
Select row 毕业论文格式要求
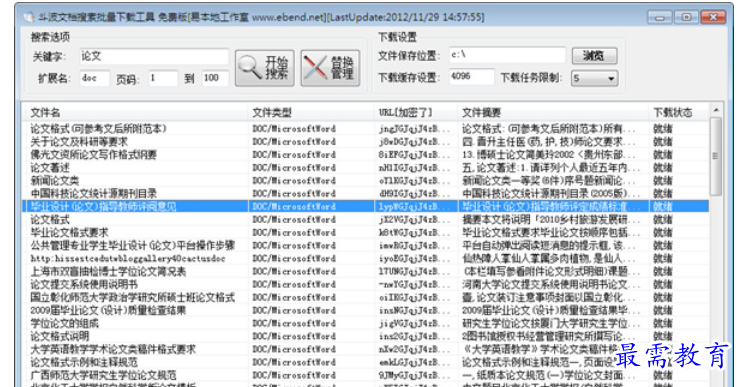pyautogui.click(x=366, y=232)
